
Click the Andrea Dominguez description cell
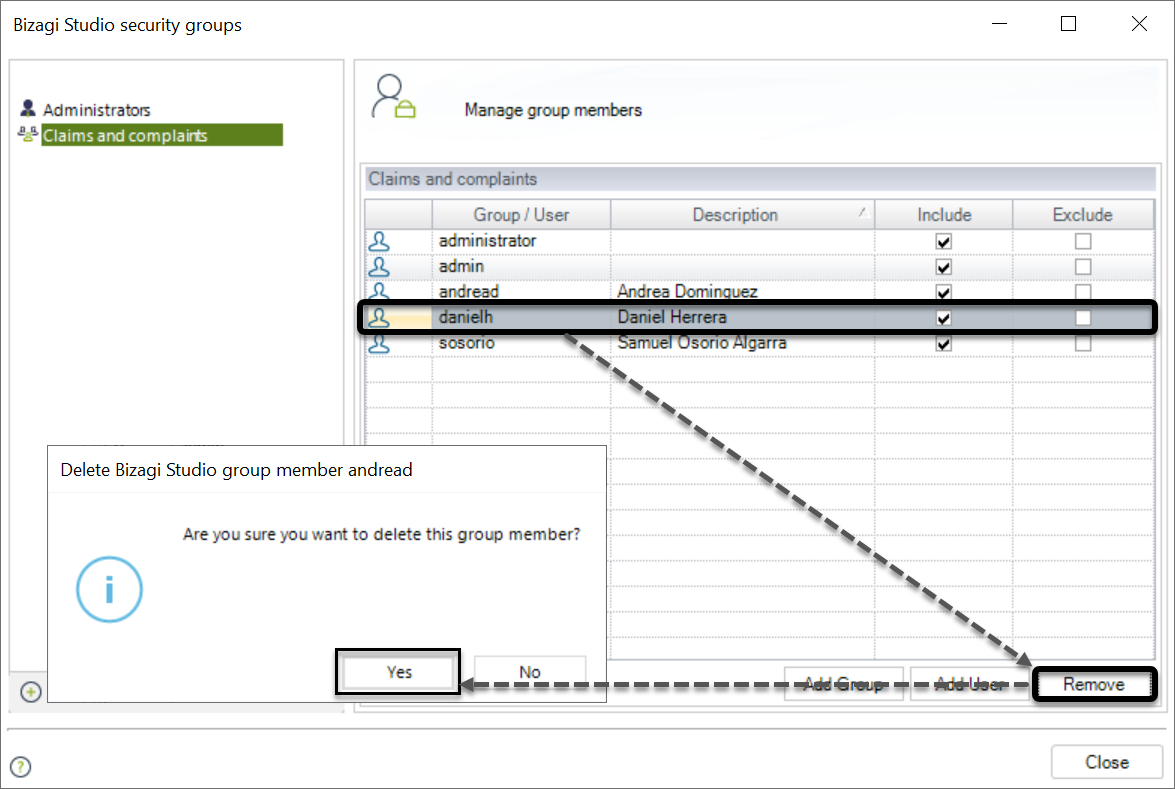coord(742,291)
